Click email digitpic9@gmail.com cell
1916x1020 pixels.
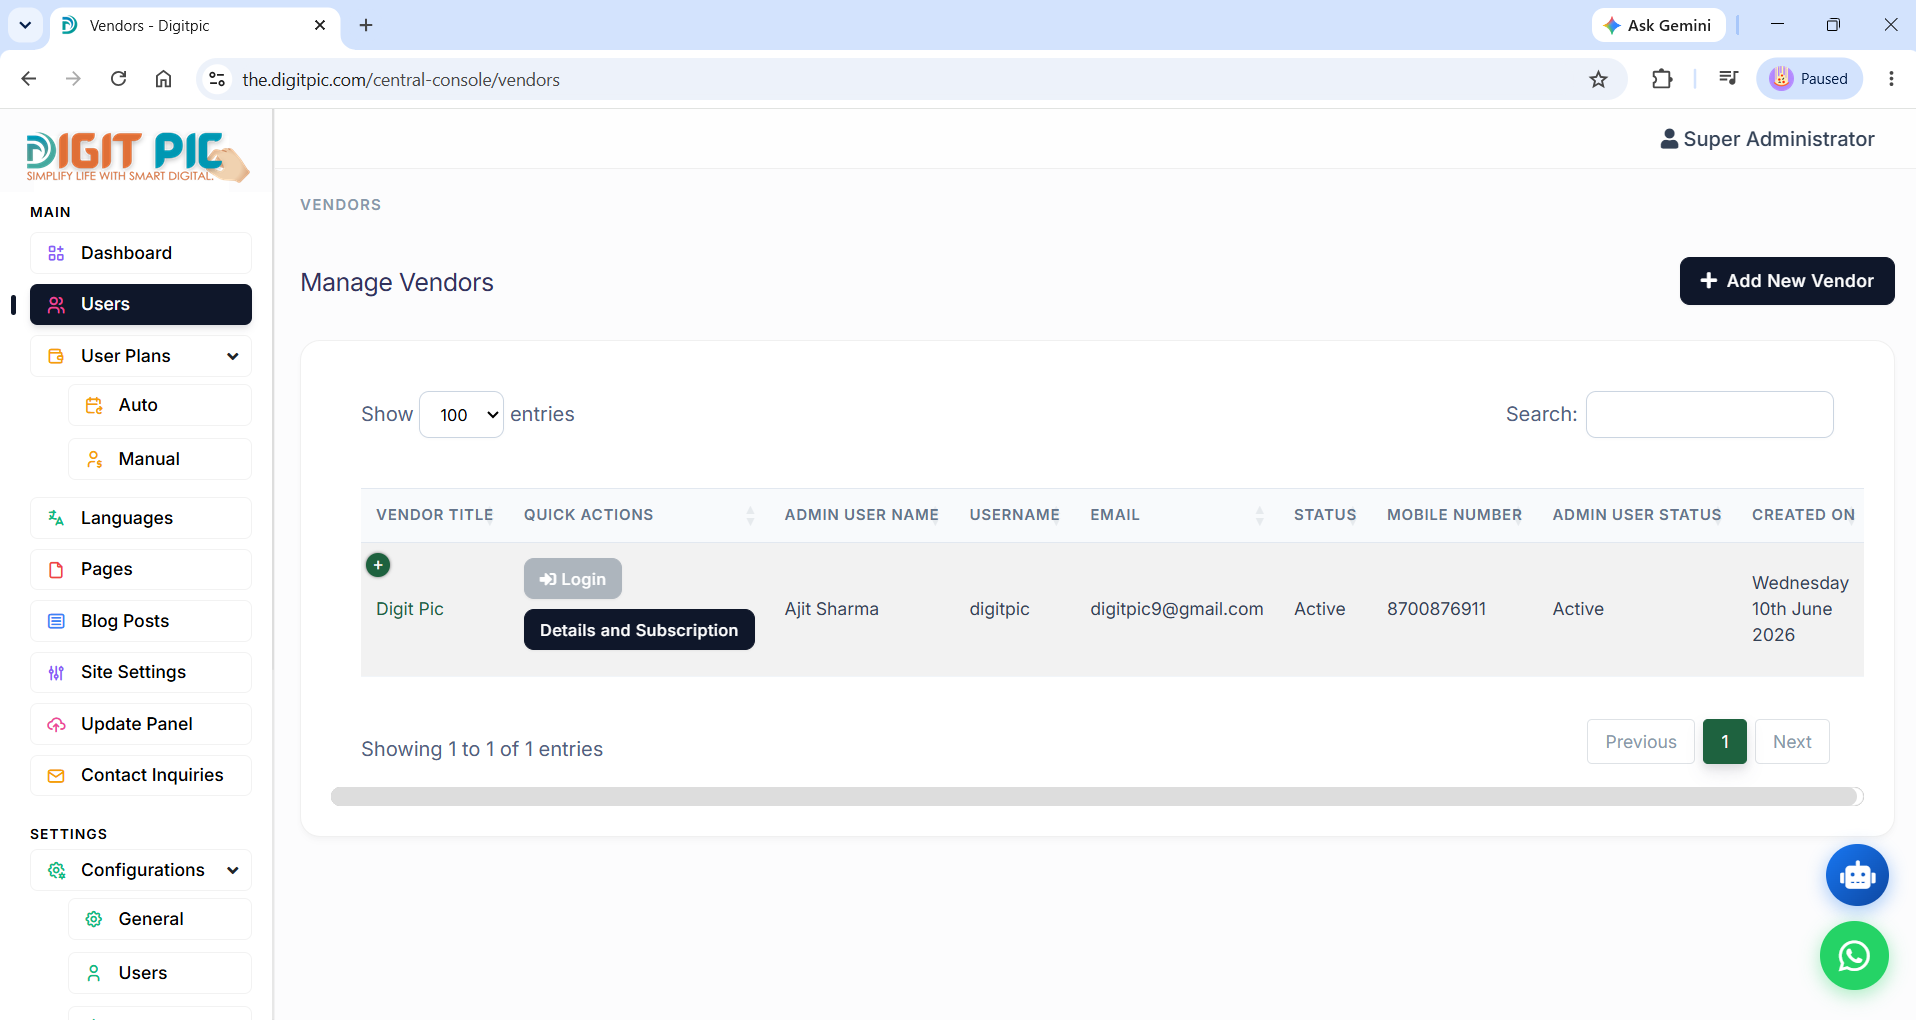(1177, 609)
